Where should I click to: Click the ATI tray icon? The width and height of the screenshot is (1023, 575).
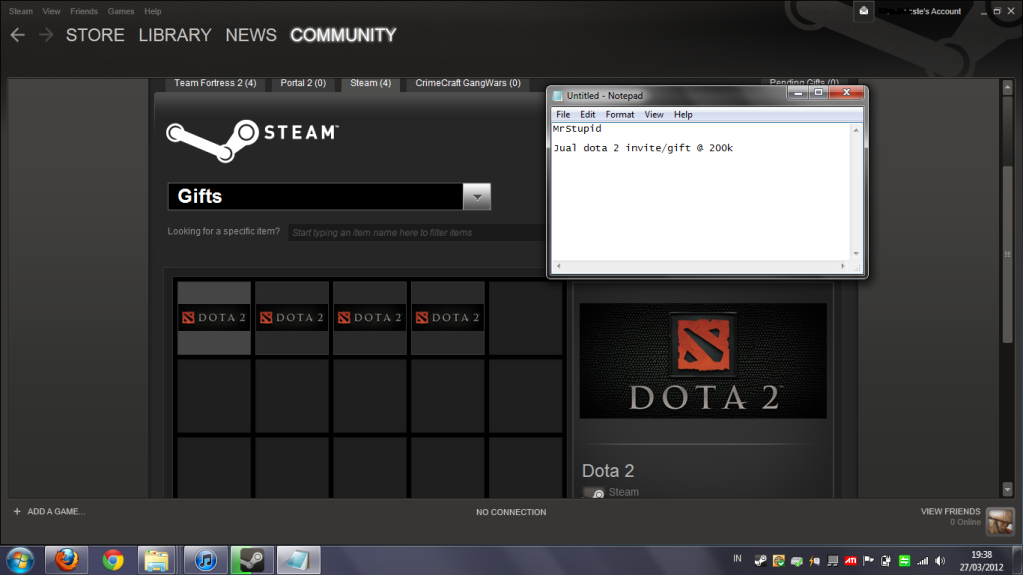click(x=851, y=561)
